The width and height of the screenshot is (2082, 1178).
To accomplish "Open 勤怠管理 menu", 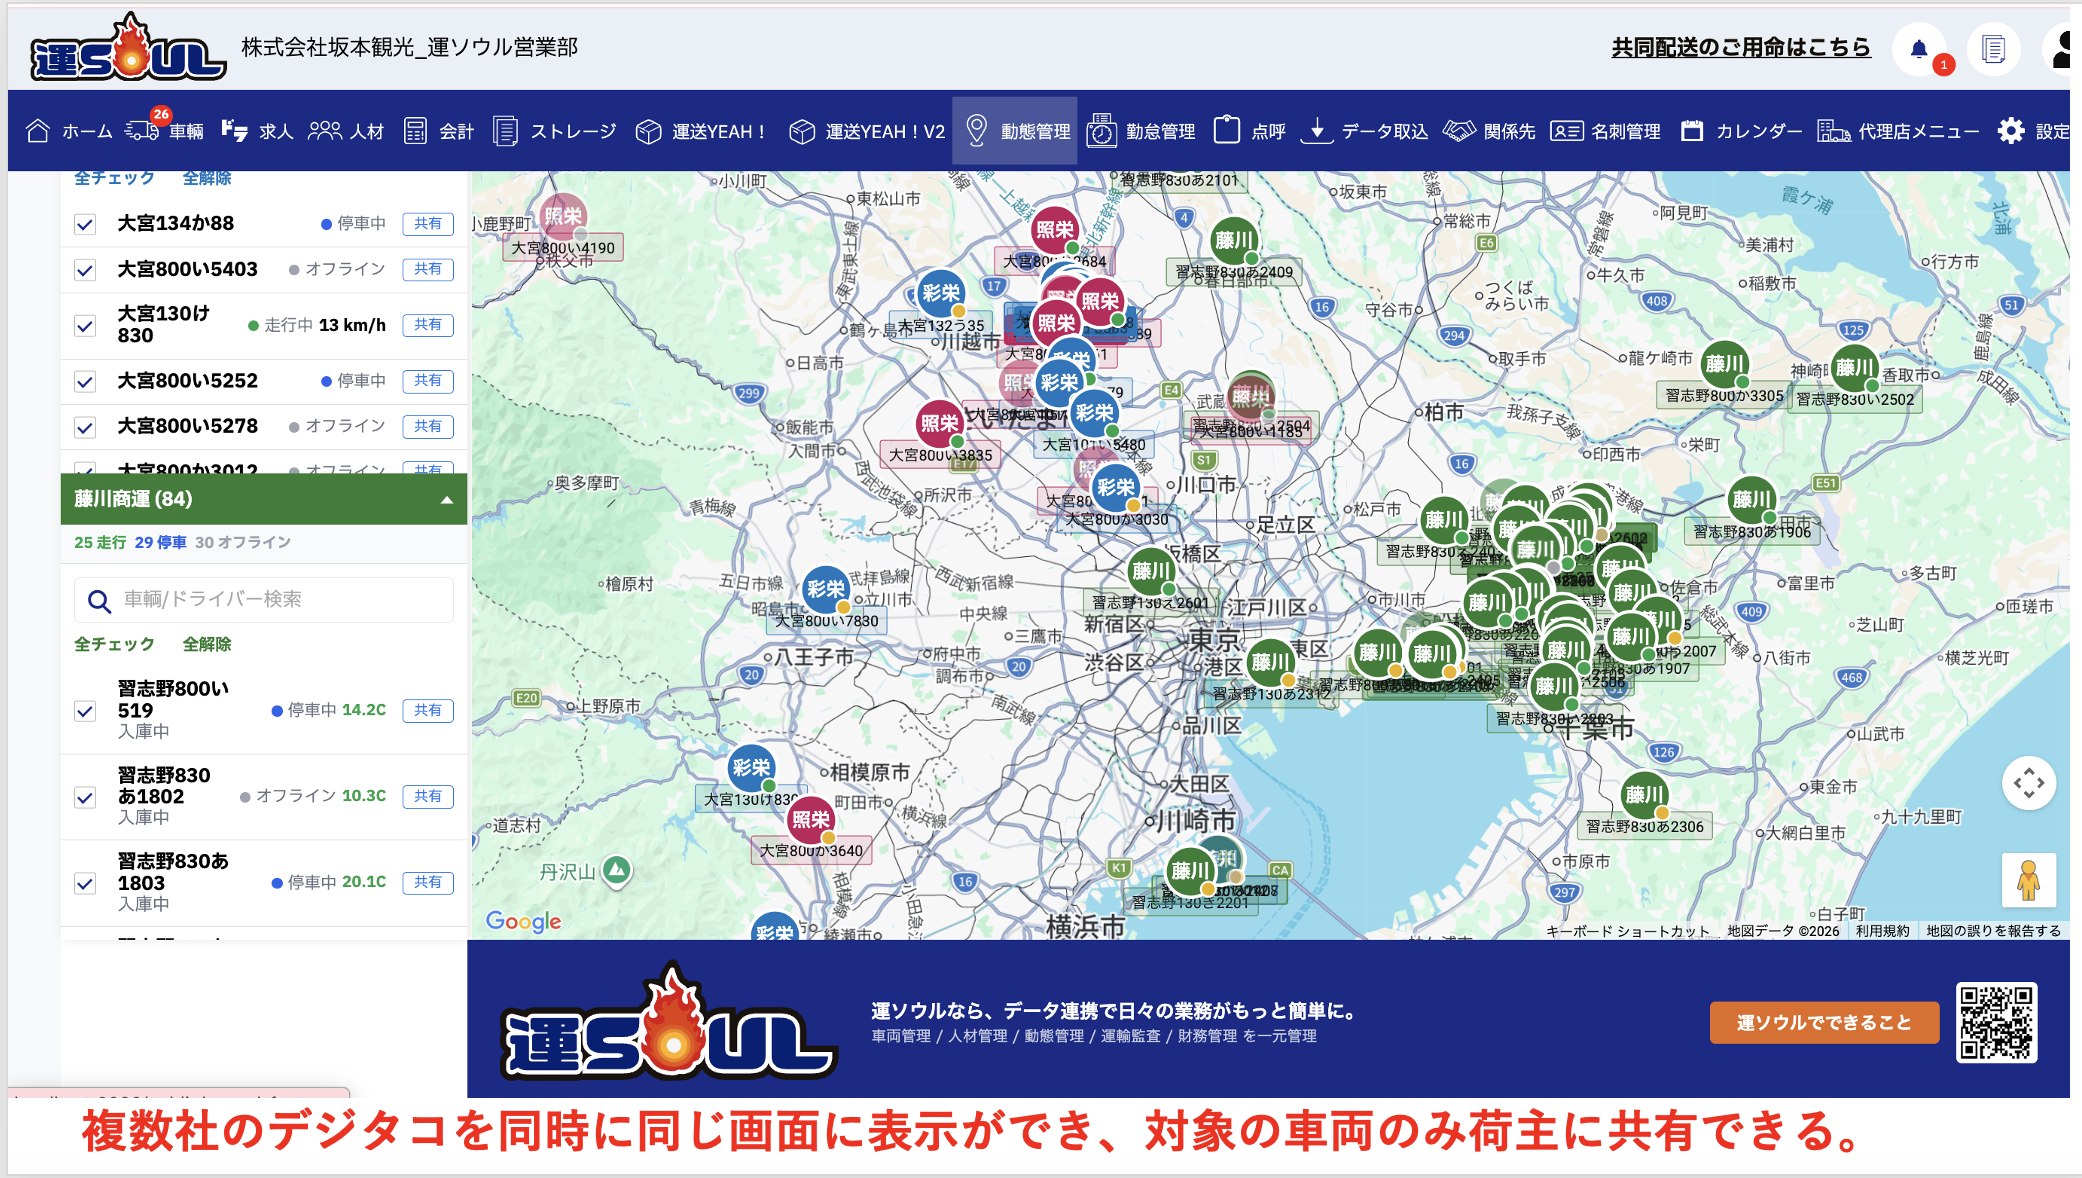I will click(x=1141, y=131).
